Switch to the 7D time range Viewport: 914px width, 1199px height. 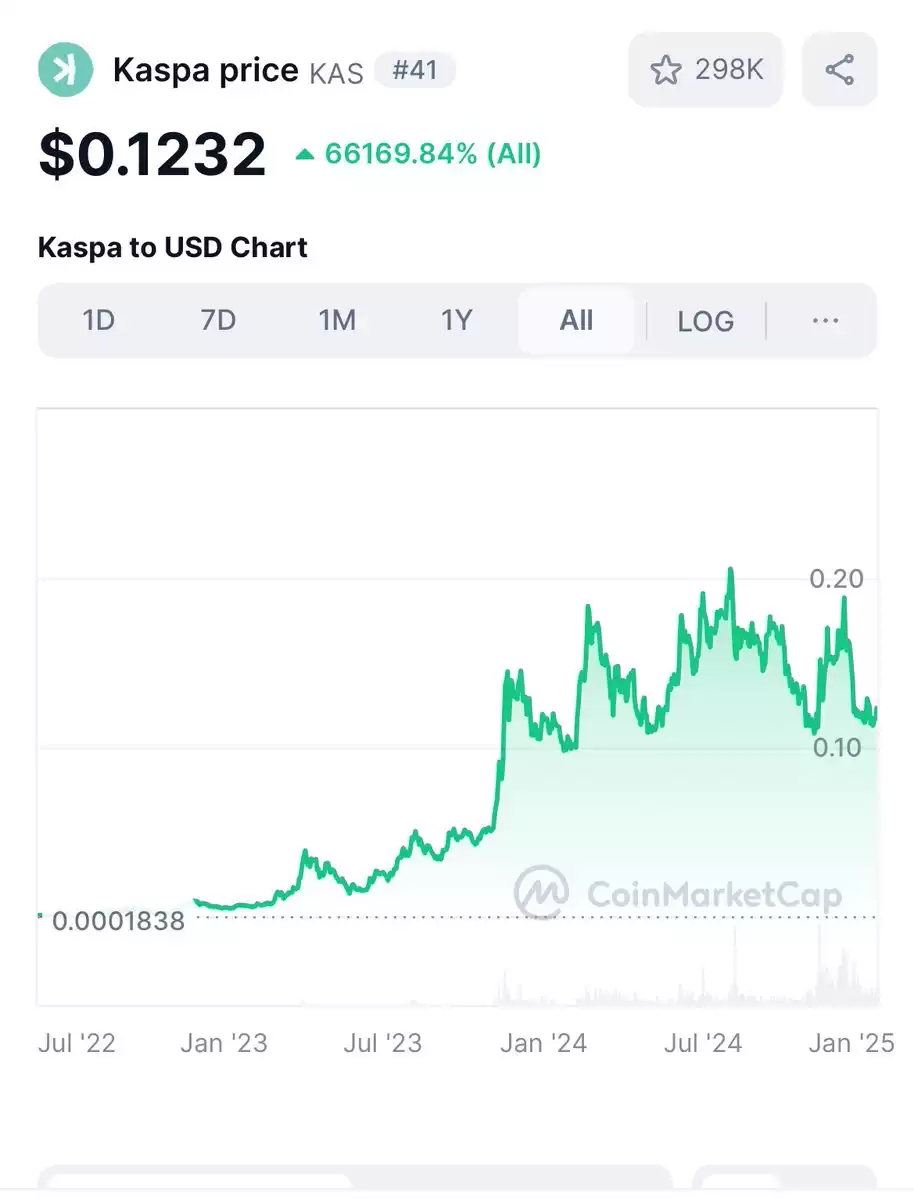218,320
